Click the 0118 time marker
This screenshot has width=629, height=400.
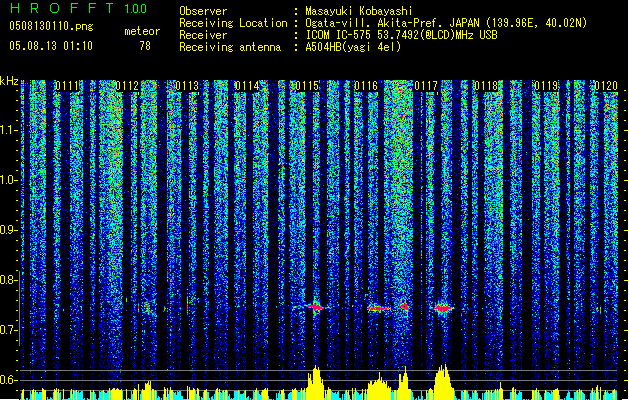pos(486,86)
